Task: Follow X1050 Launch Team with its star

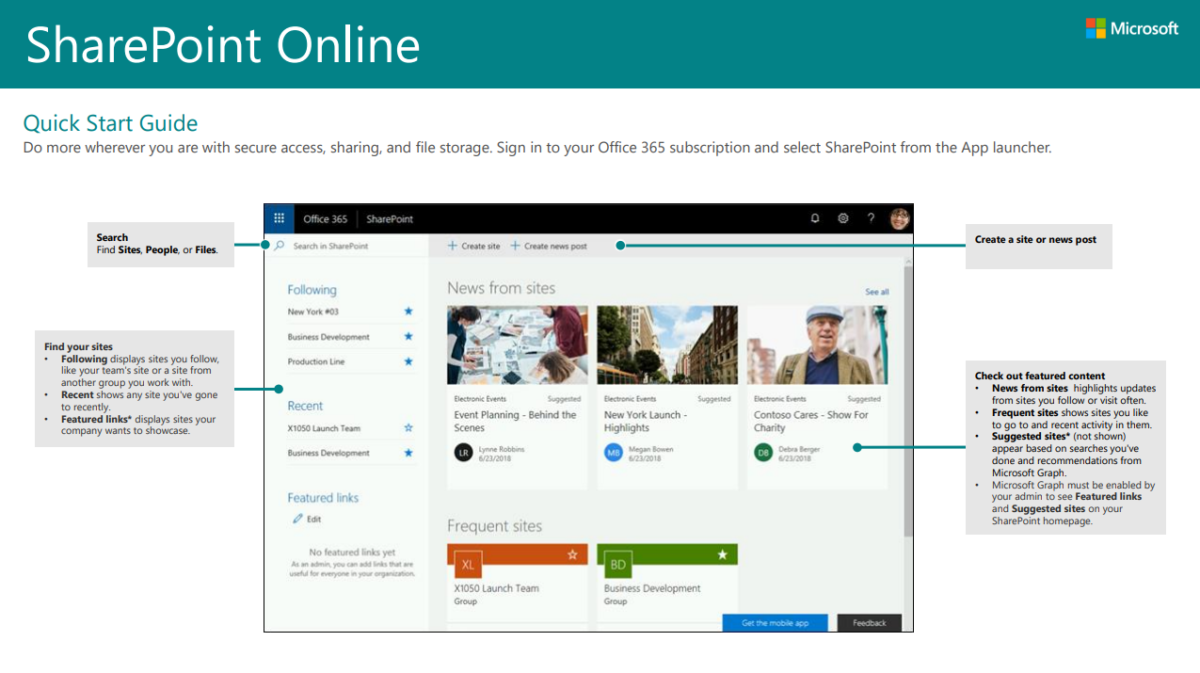Action: coord(408,427)
